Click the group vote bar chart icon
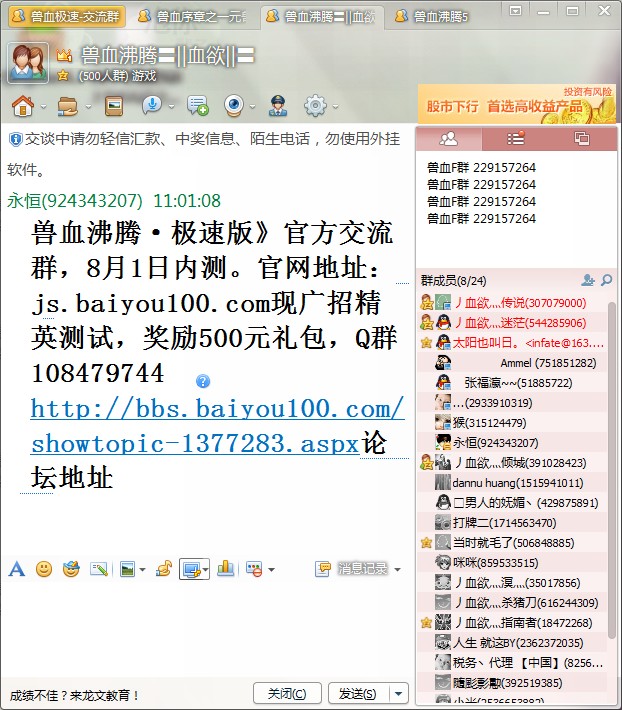622x710 pixels. point(225,569)
